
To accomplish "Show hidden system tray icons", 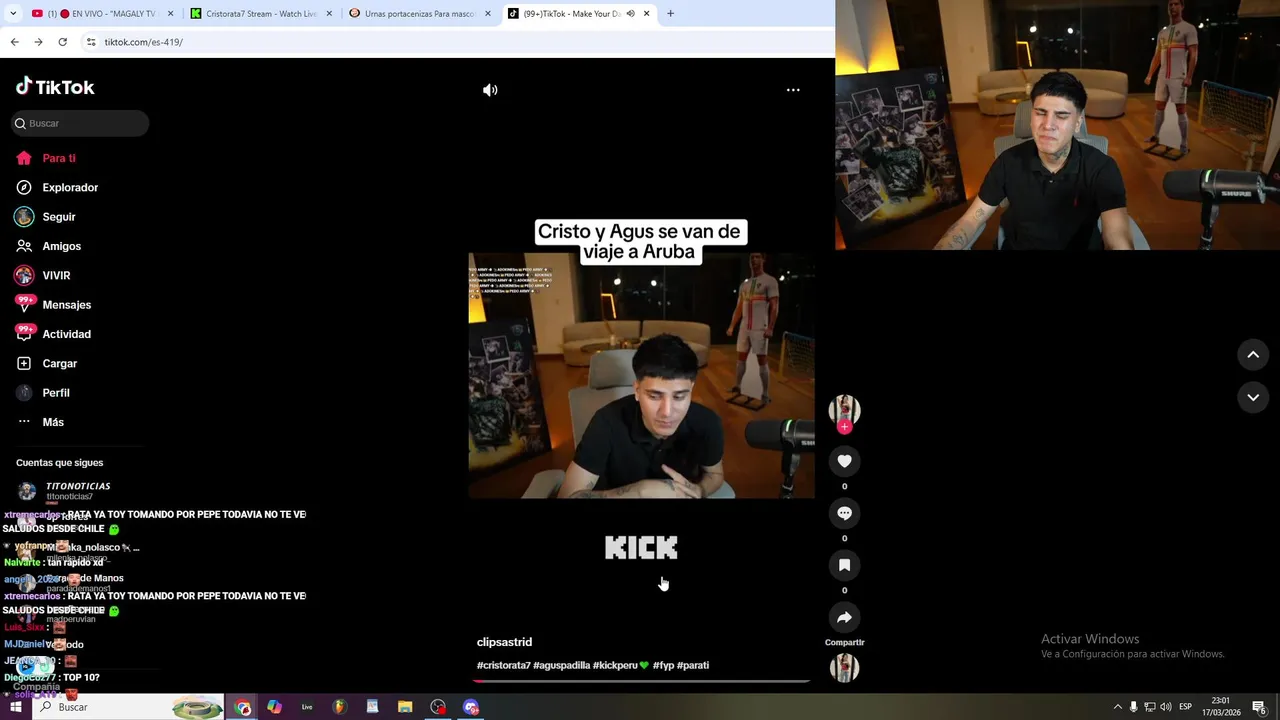I will (1117, 707).
